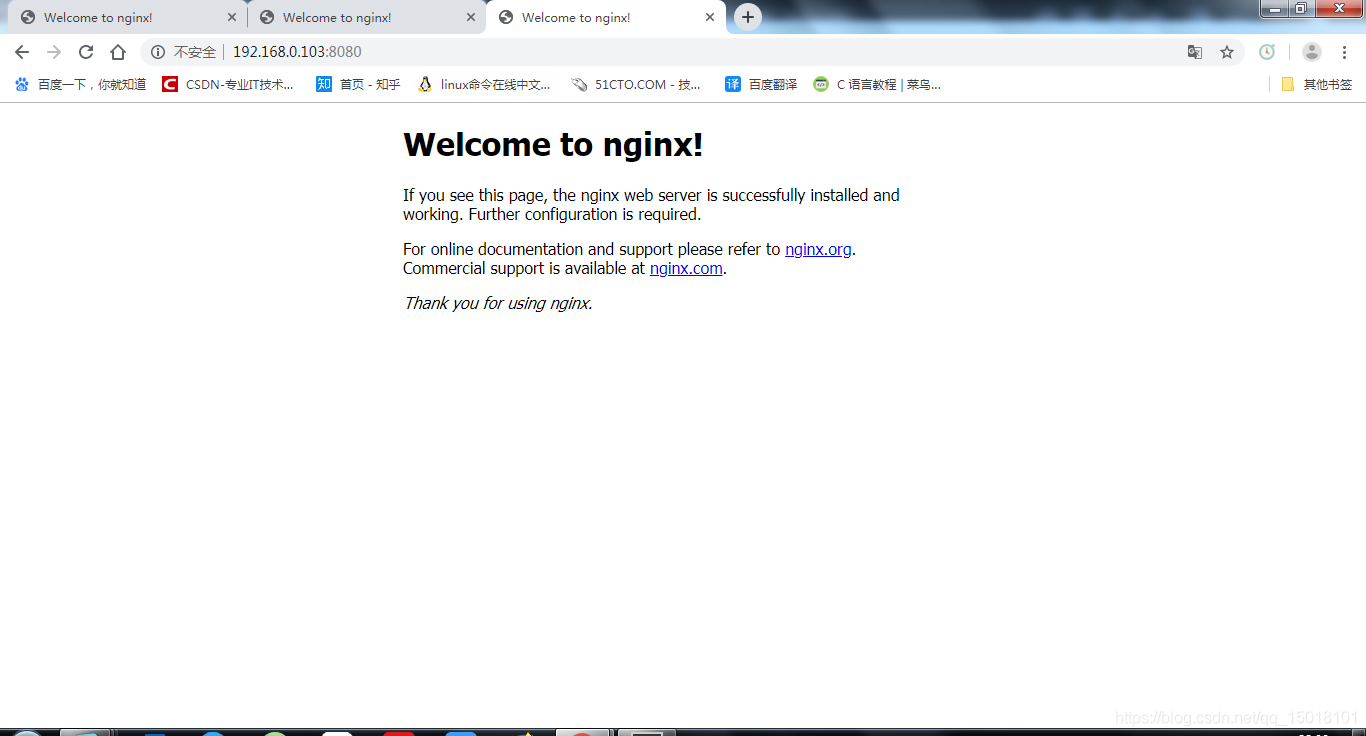Open the nginx.com link
Viewport: 1366px width, 736px height.
pos(686,268)
